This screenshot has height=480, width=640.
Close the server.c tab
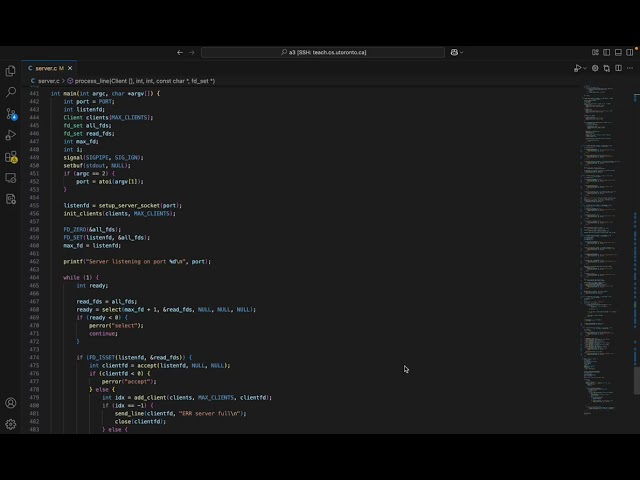point(70,68)
